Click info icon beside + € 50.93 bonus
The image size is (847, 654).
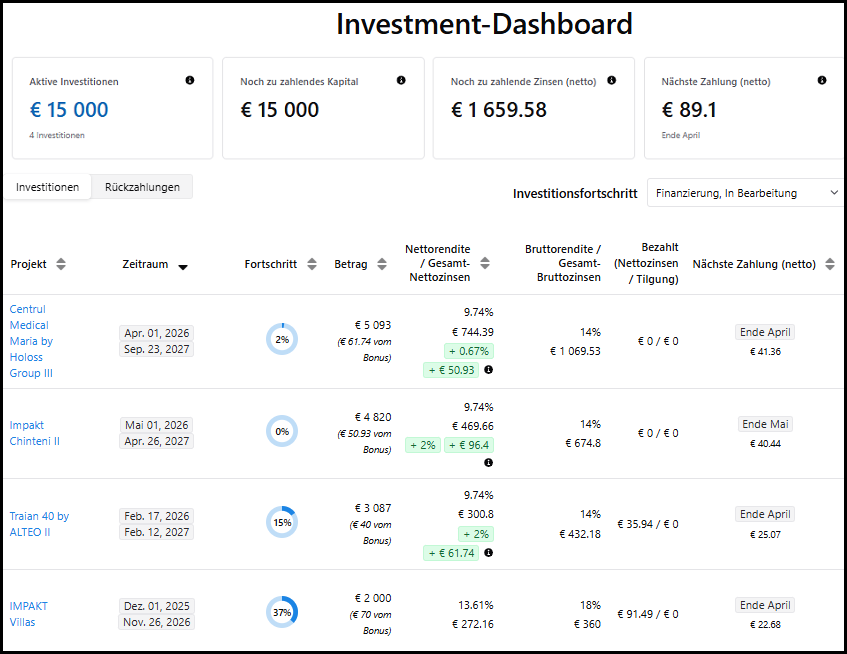(x=489, y=370)
